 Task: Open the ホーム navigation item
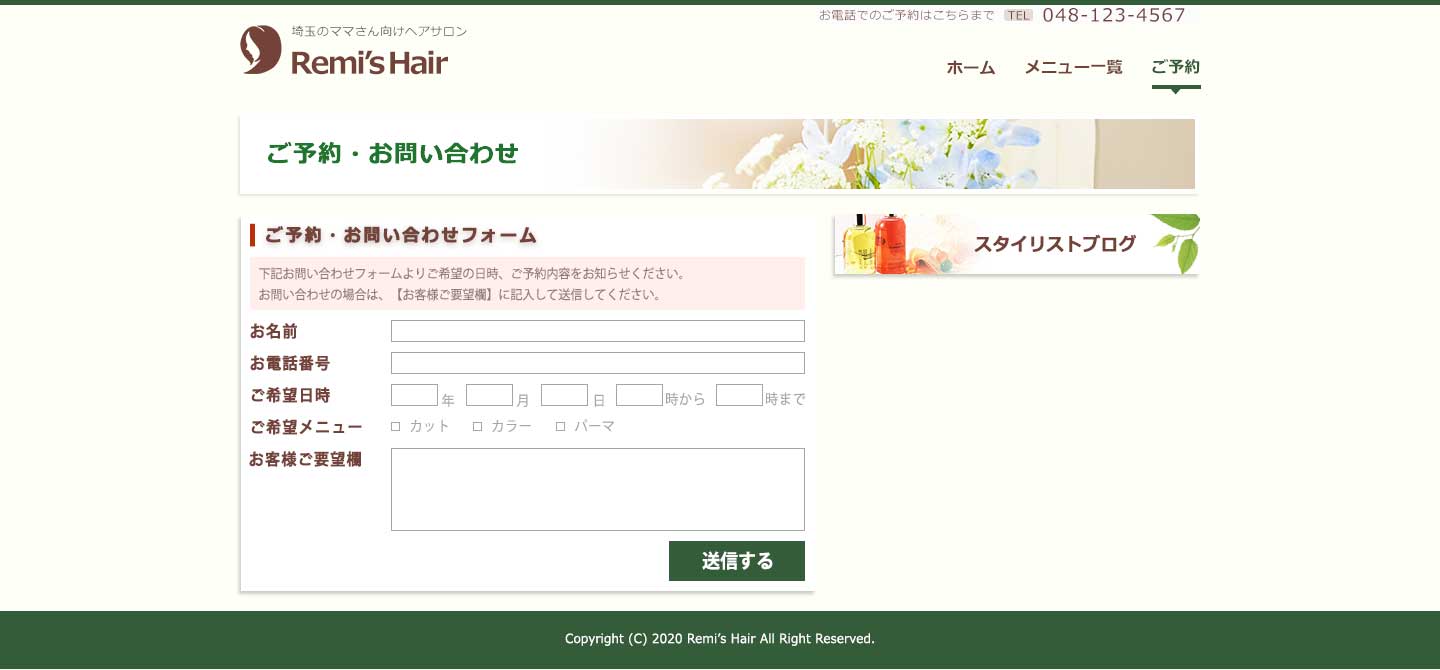point(970,68)
